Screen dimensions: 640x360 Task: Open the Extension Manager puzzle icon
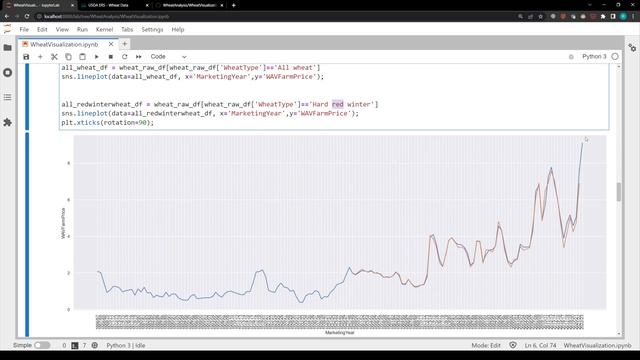(x=7, y=122)
